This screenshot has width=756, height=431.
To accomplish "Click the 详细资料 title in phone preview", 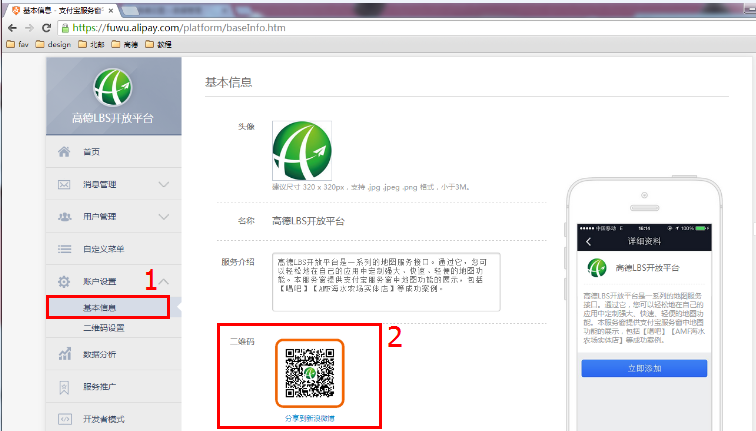I will pyautogui.click(x=644, y=242).
